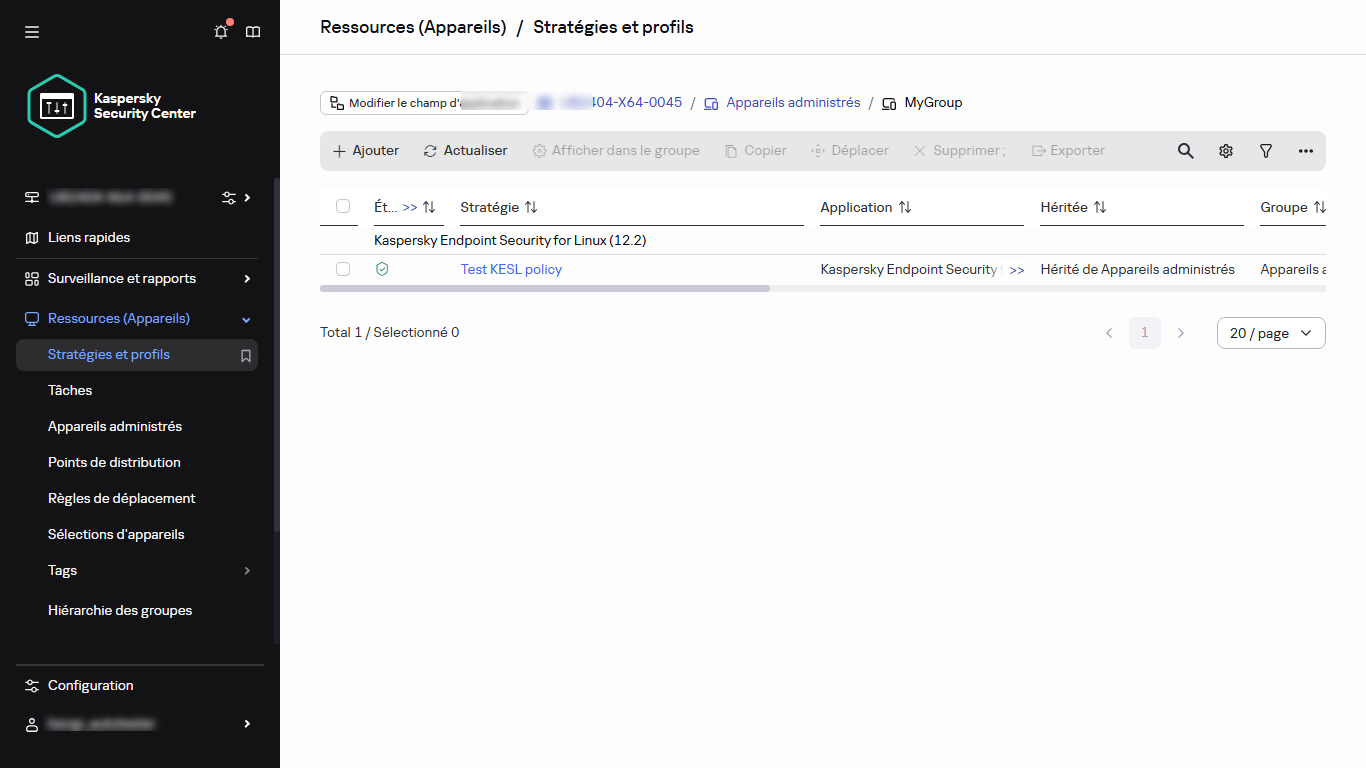Open the table search magnifier icon
The width and height of the screenshot is (1366, 768).
coord(1185,151)
